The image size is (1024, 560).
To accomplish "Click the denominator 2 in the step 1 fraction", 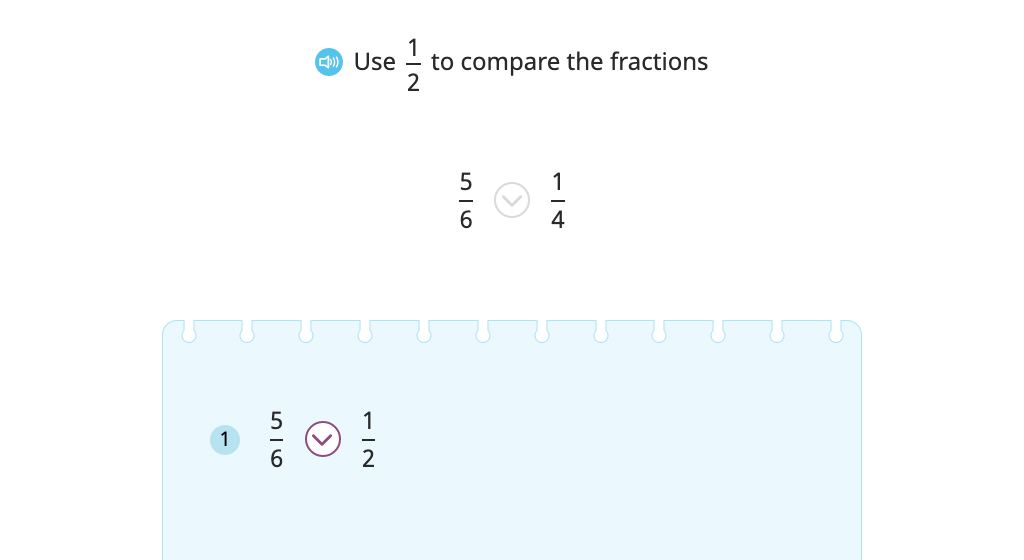I will (368, 459).
